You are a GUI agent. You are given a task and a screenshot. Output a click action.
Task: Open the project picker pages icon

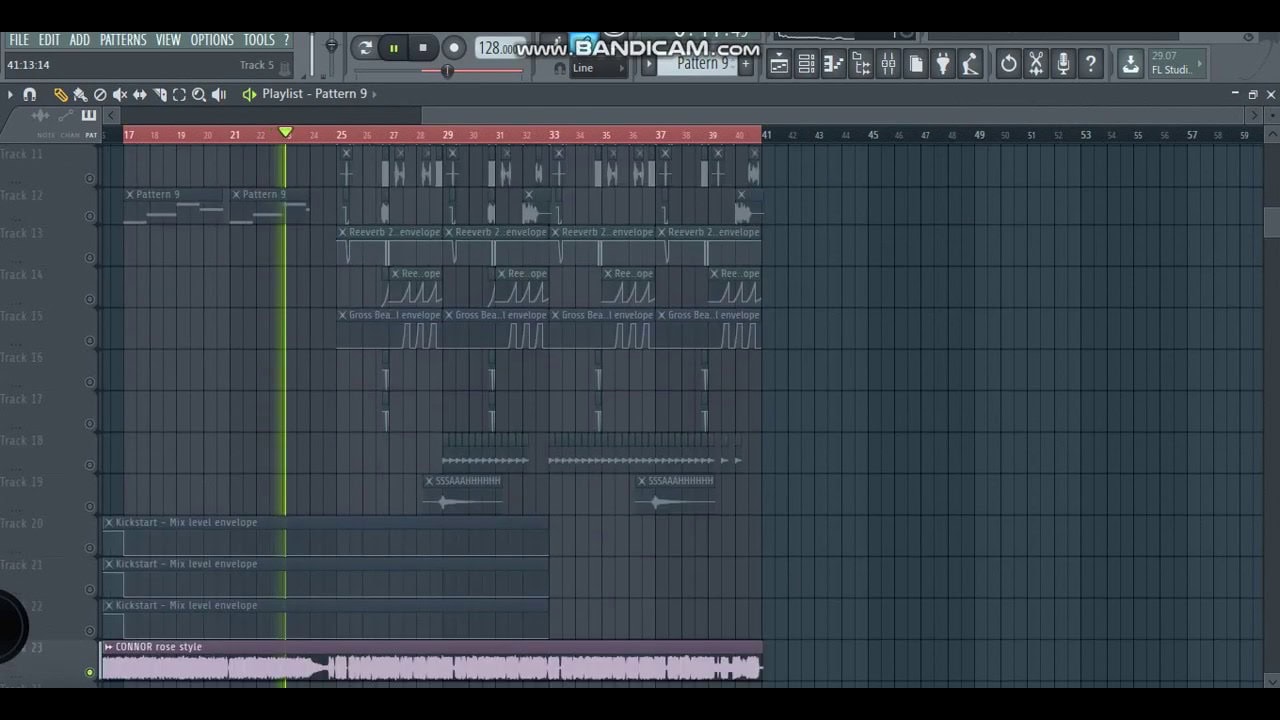[x=916, y=65]
